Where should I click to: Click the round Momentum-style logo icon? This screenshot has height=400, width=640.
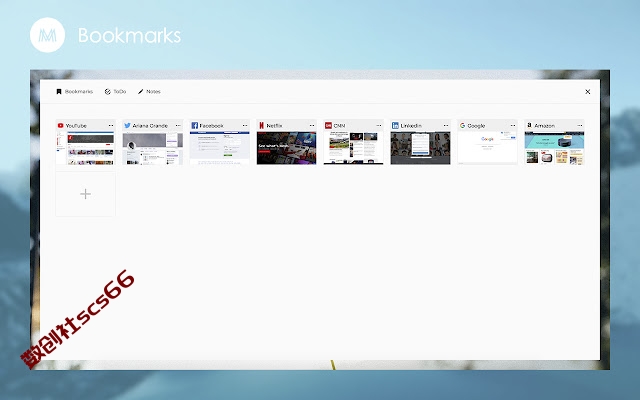(x=47, y=35)
